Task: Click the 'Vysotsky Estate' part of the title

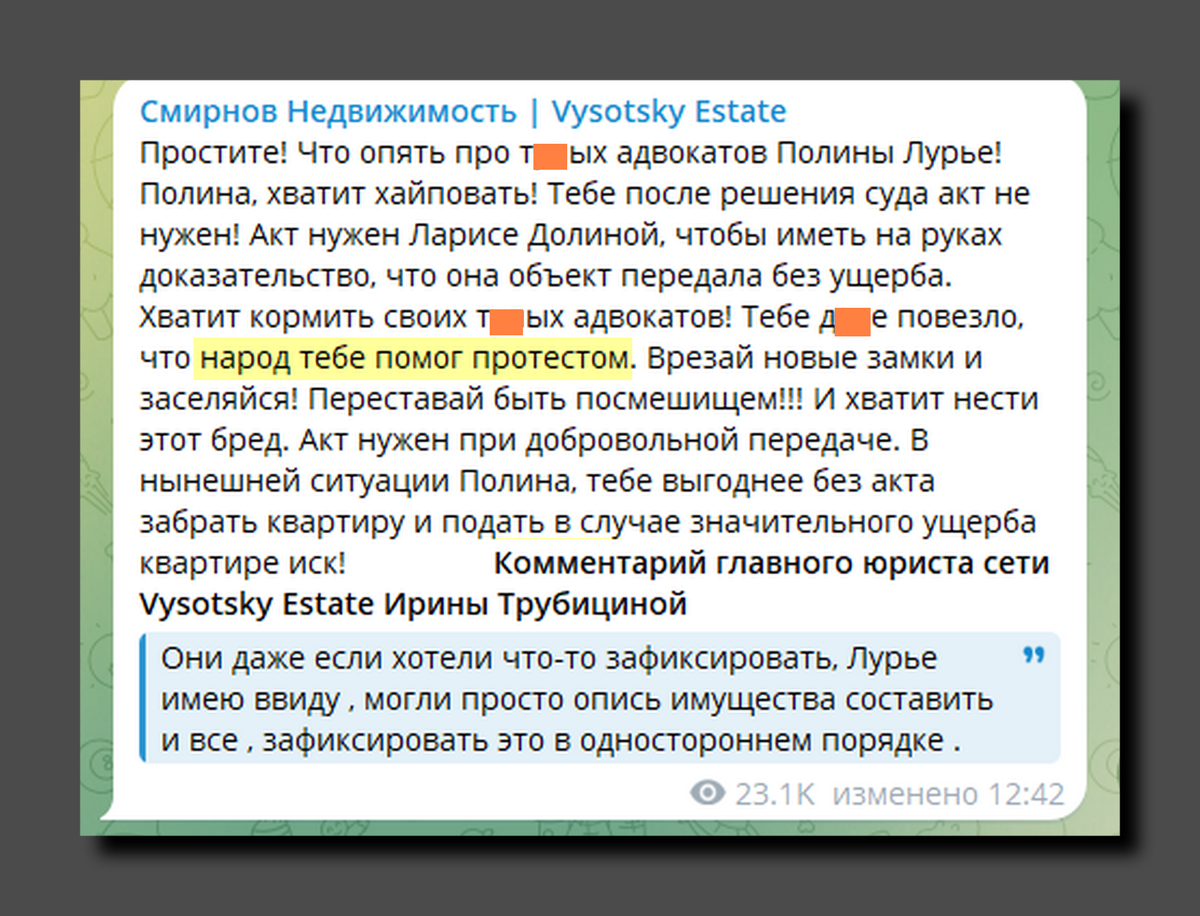Action: tap(669, 111)
